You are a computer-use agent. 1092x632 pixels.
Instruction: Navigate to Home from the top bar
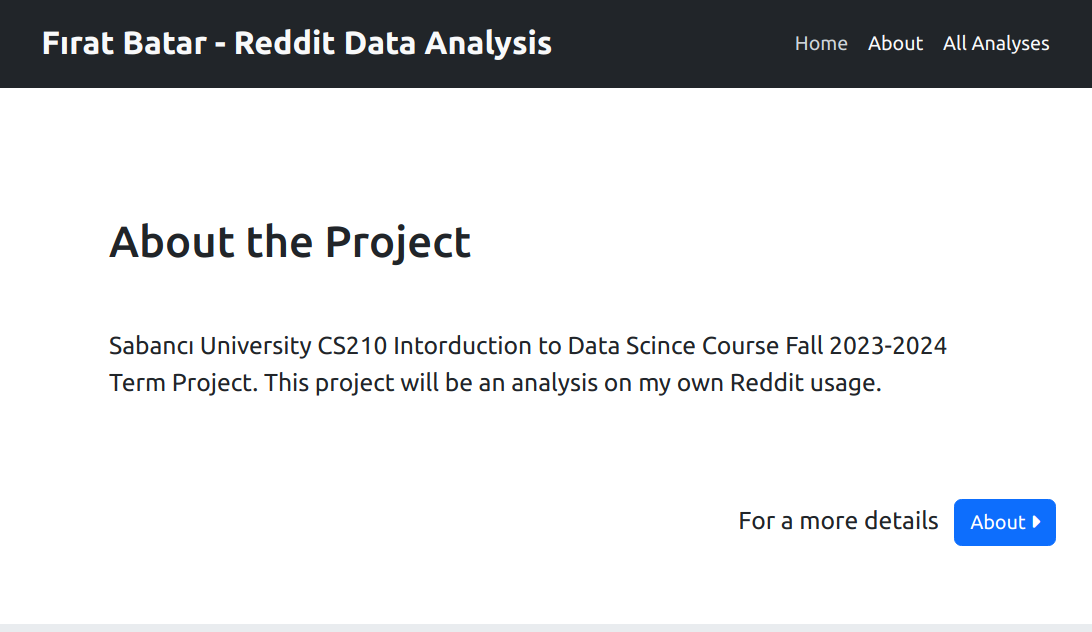821,43
